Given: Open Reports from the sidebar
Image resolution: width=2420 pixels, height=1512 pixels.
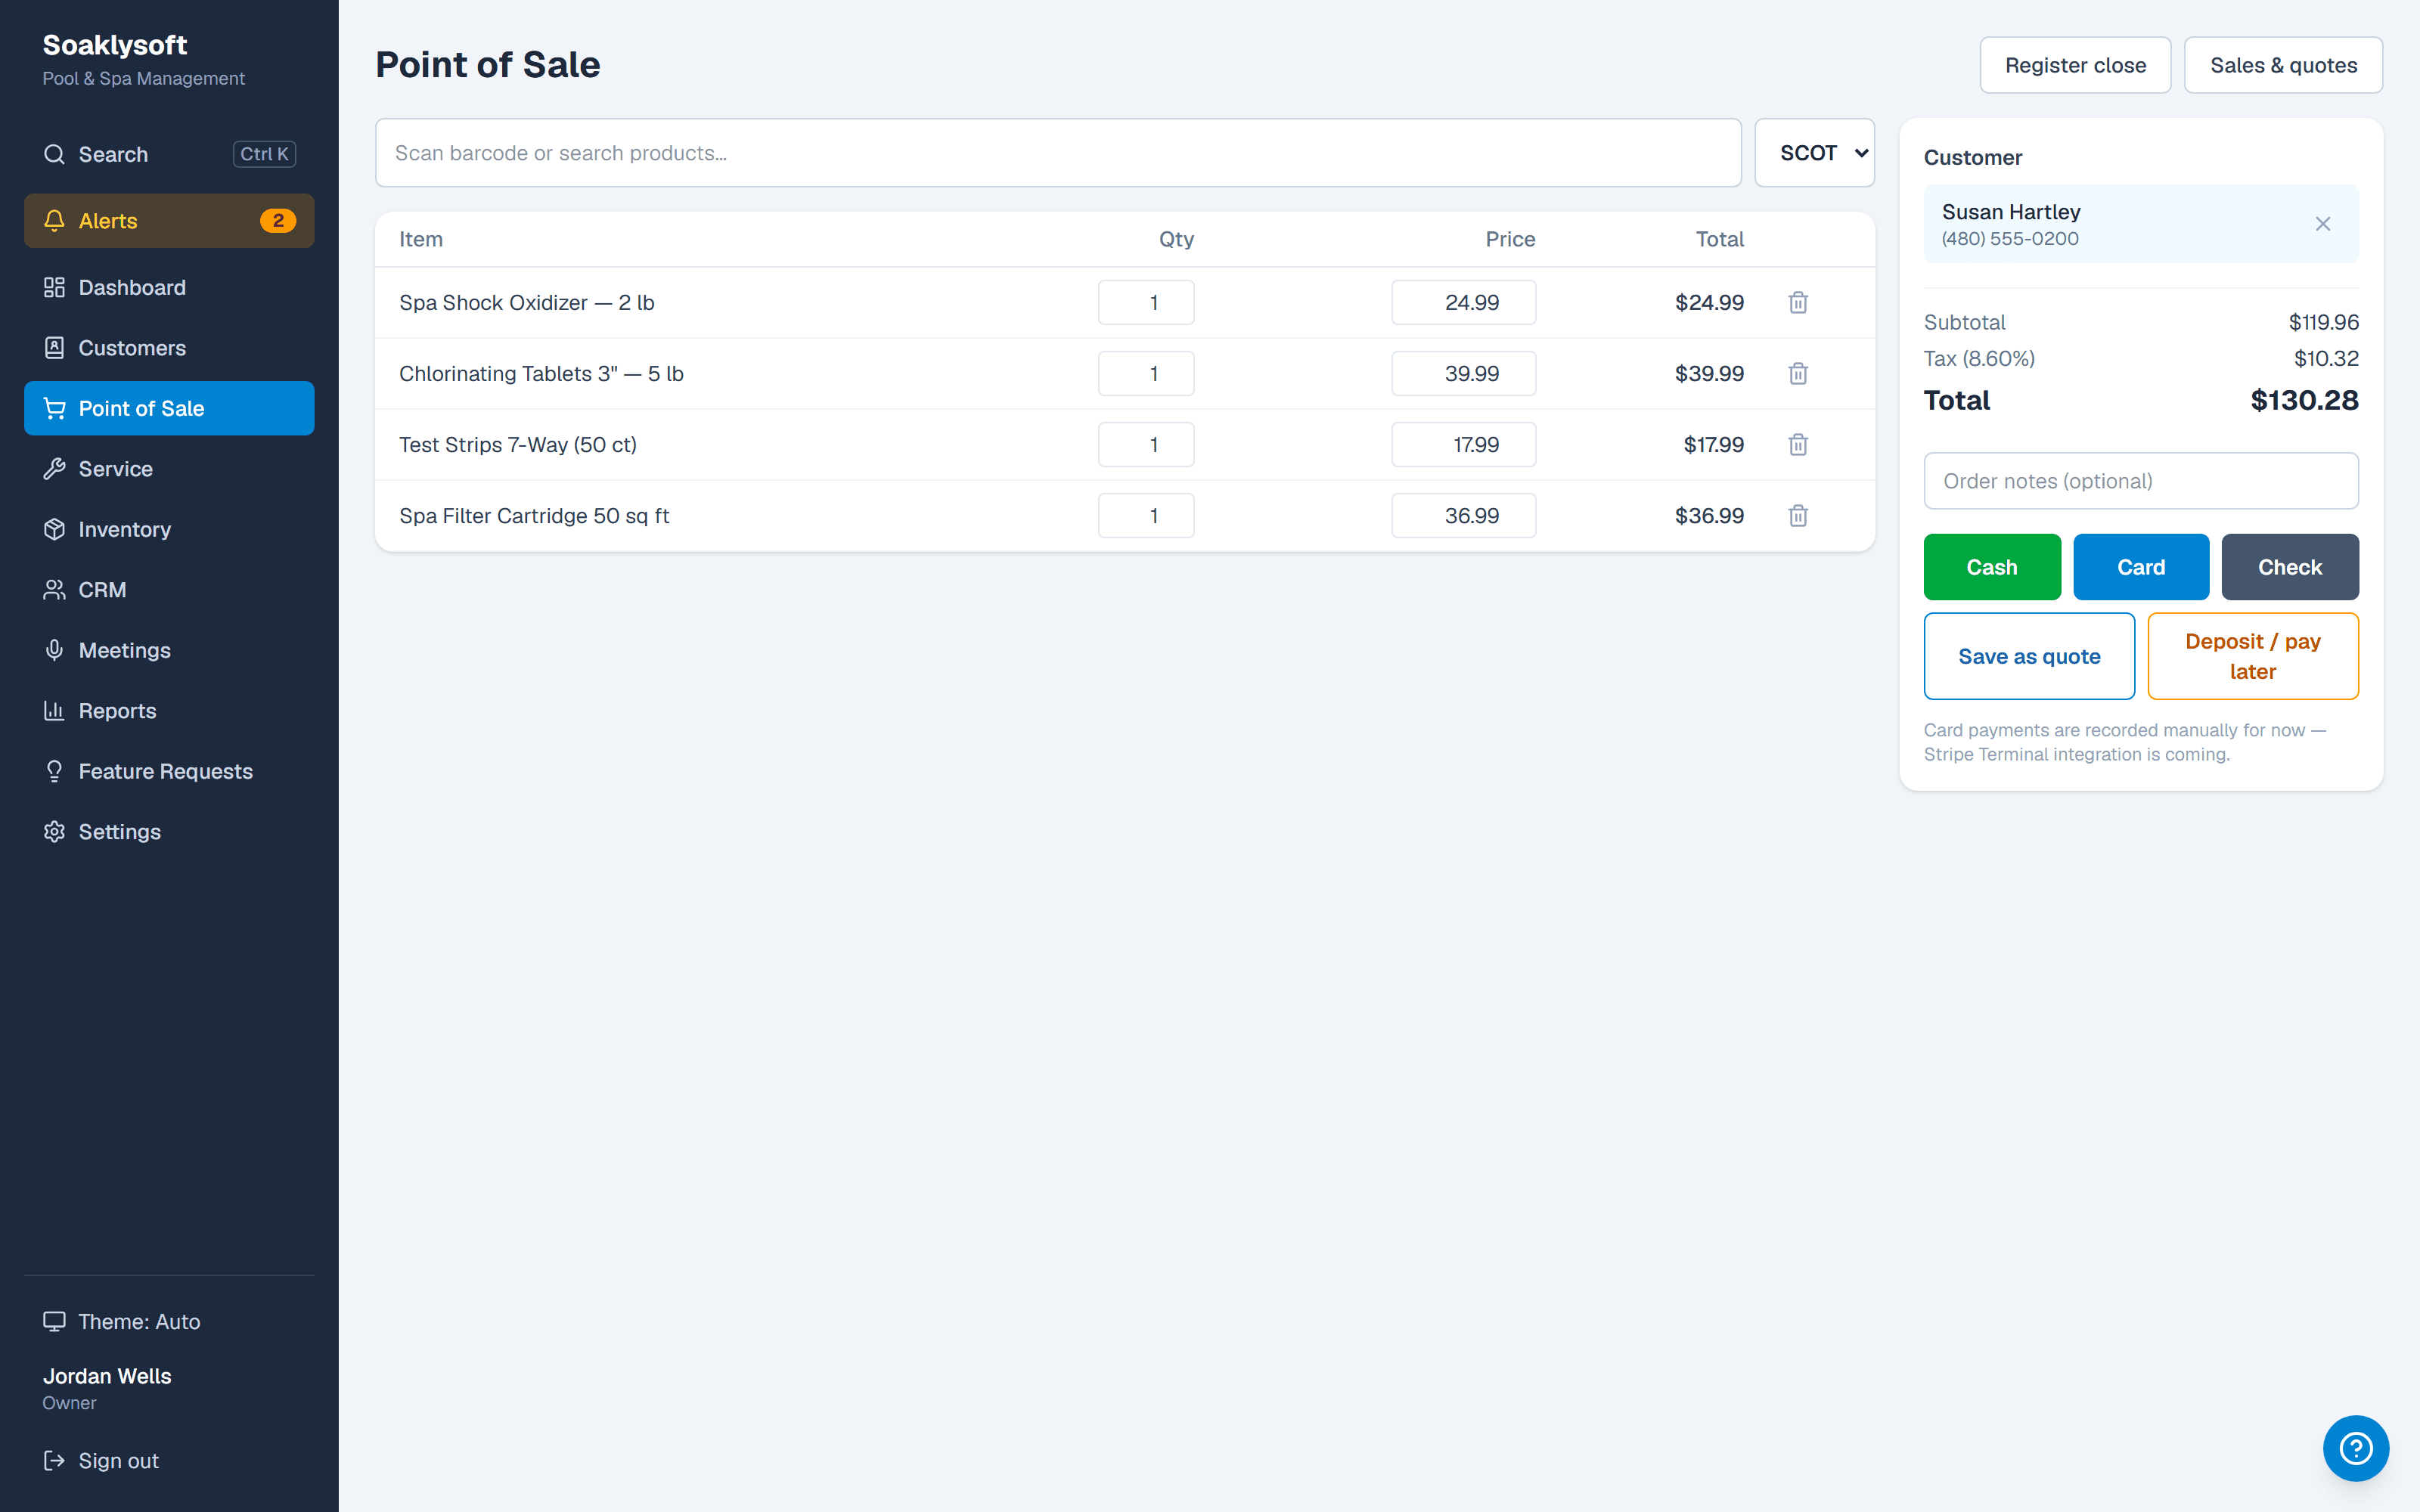Looking at the screenshot, I should [x=169, y=711].
